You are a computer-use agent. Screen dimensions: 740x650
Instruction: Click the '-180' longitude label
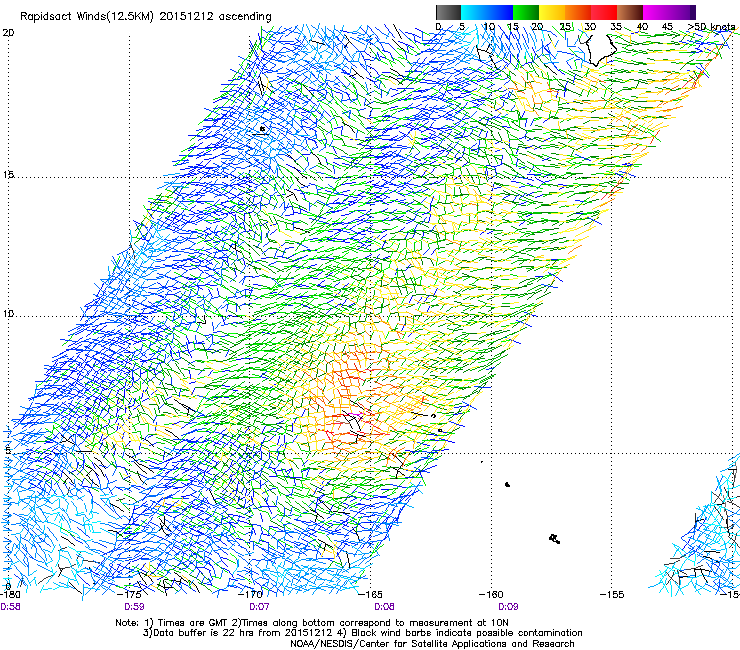(10, 594)
